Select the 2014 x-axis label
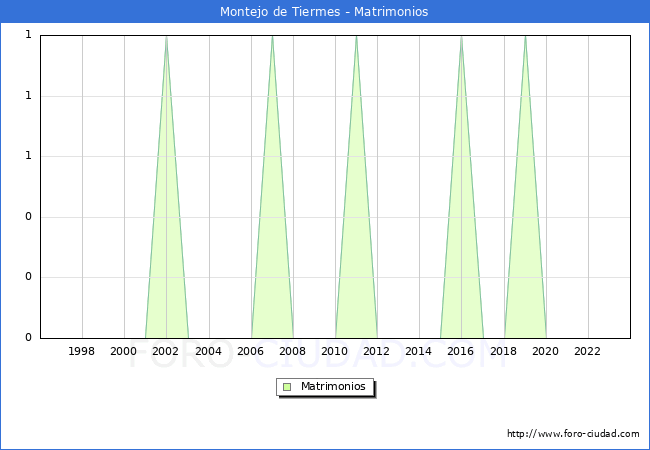The image size is (650, 450). coord(418,351)
